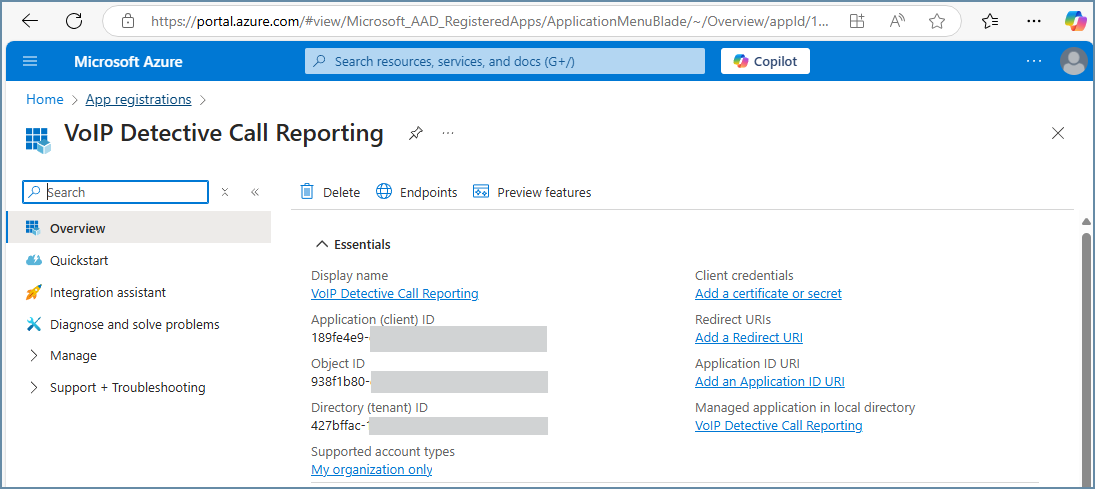The image size is (1095, 489).
Task: Click the Integration assistant rocket icon
Action: click(34, 293)
